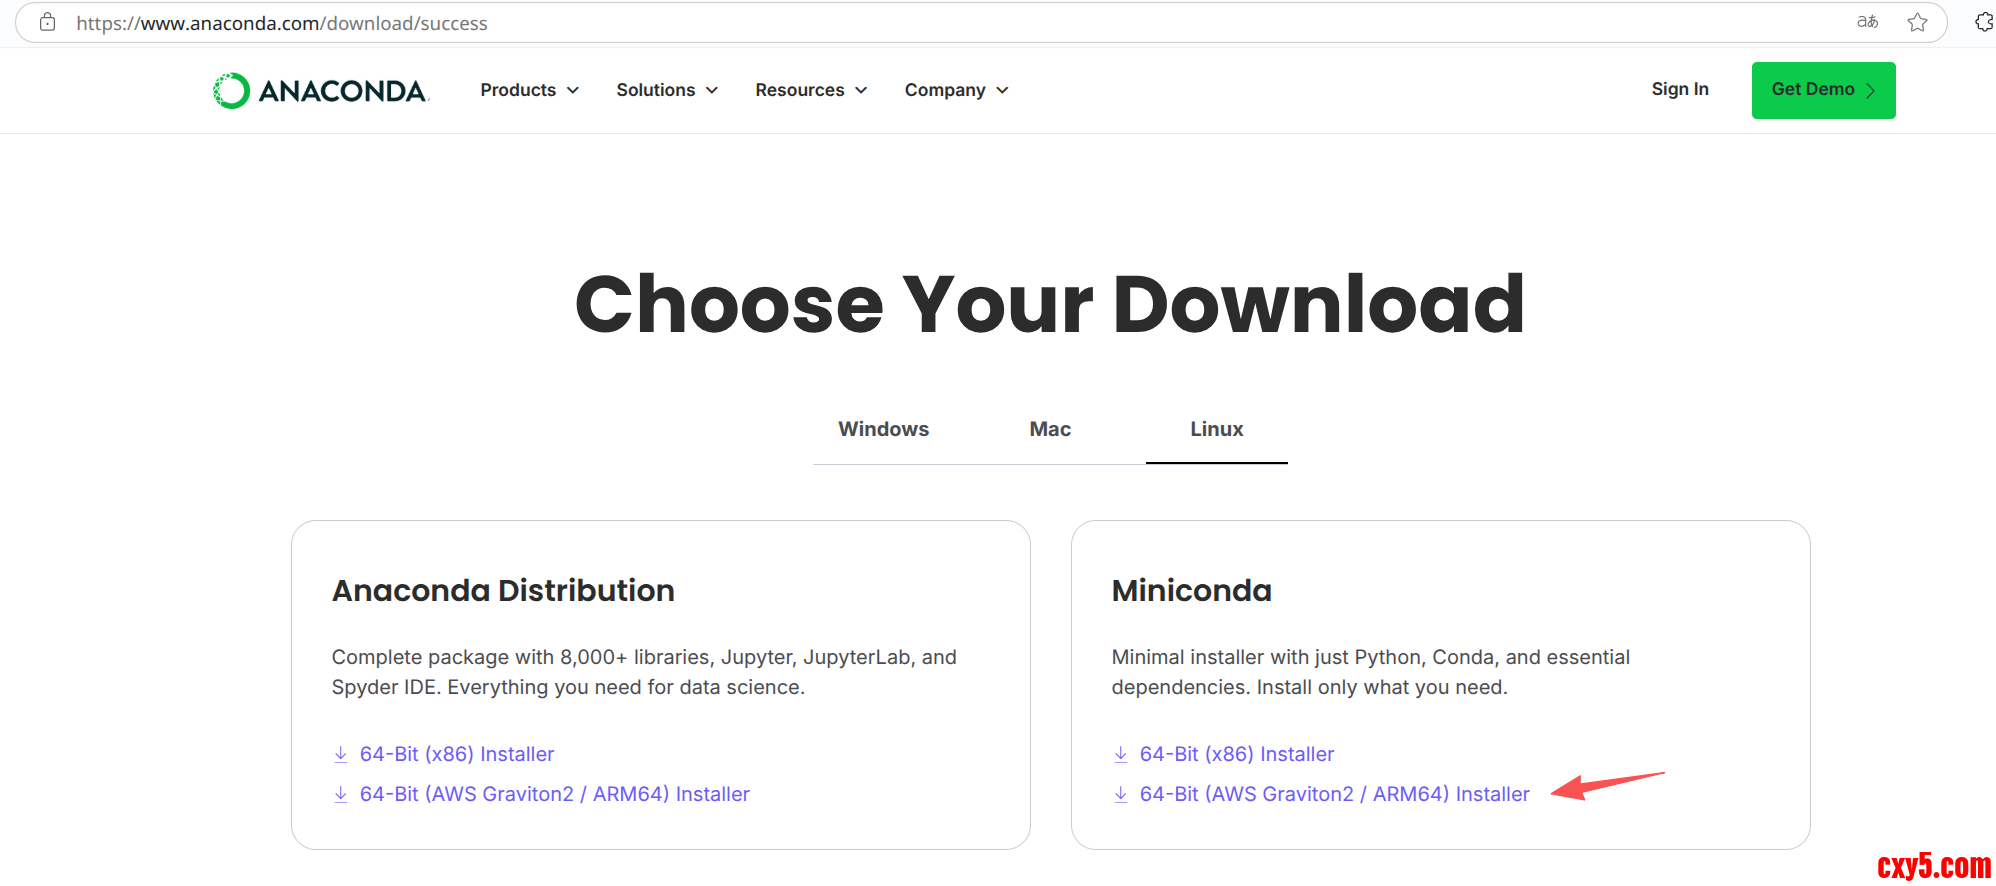Click the translate page icon
This screenshot has width=1996, height=886.
[1867, 22]
